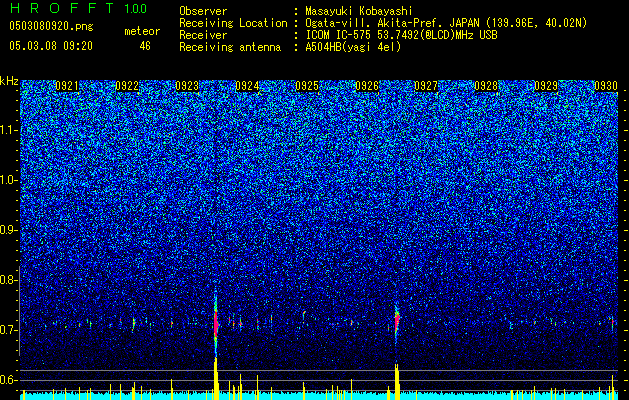Click the 0928 time marker
Screen dimensions: 629x400
(486, 86)
